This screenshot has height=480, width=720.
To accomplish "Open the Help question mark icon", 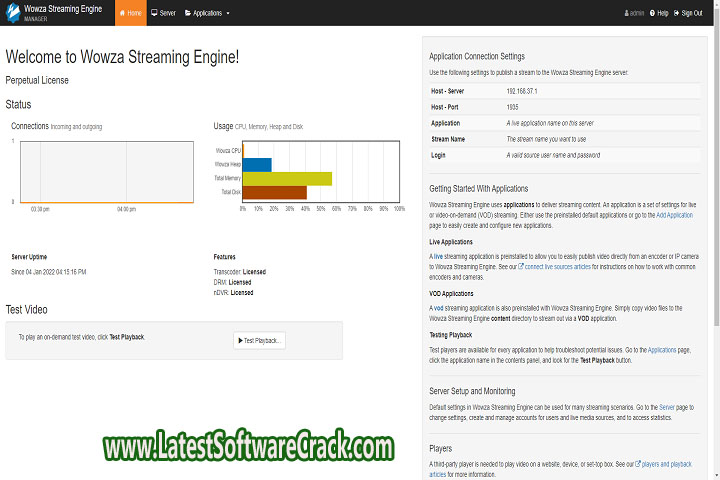I will click(653, 14).
